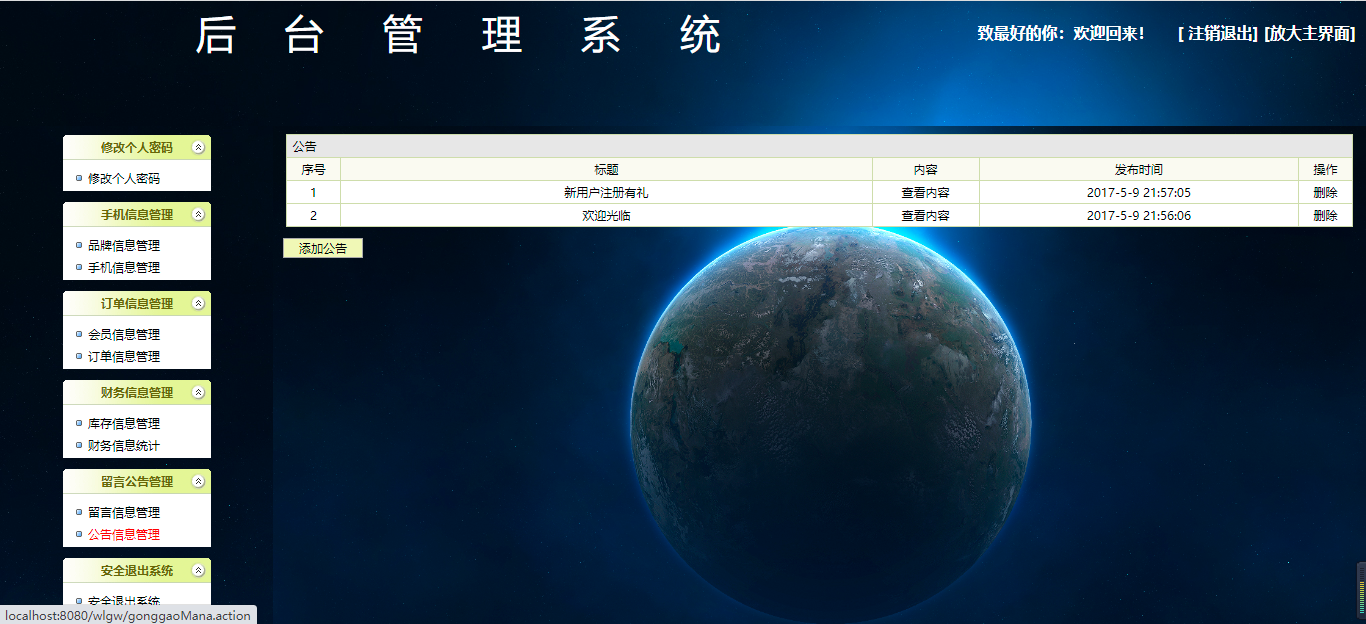Collapse the 安全退出系统 panel chevron
1366x624 pixels.
point(198,570)
